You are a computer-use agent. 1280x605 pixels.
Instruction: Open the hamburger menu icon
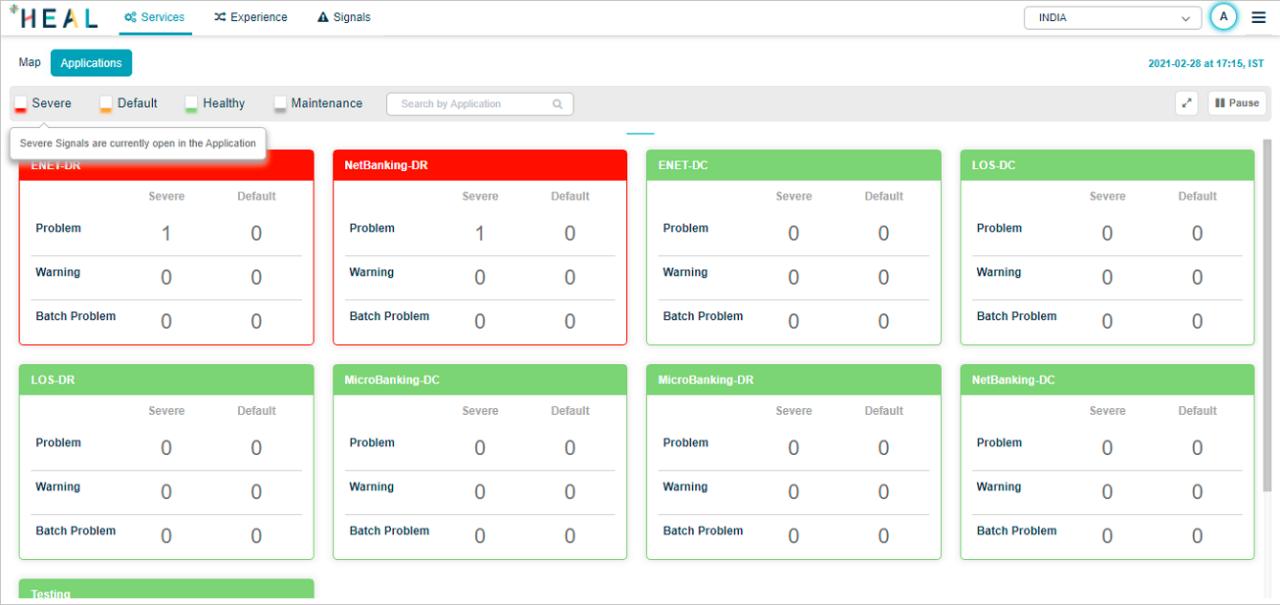[1258, 17]
